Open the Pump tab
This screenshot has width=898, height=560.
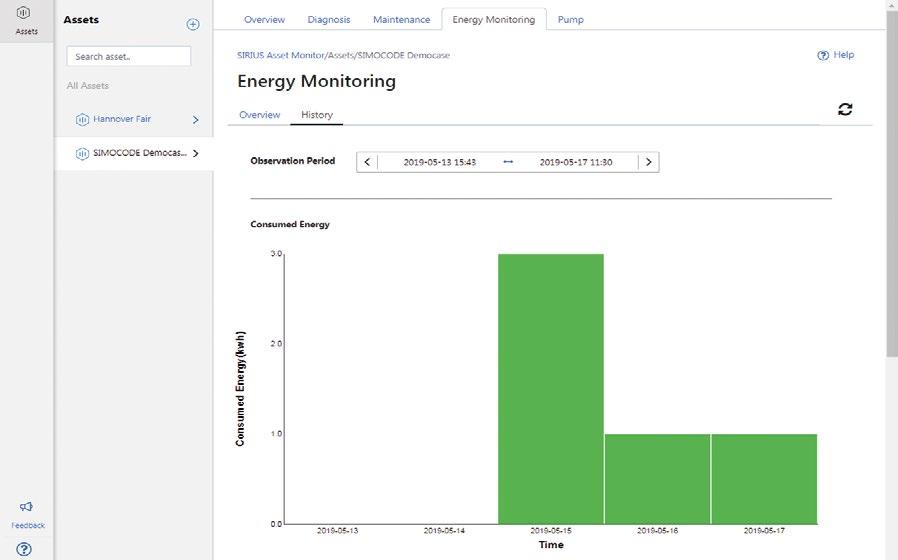570,19
